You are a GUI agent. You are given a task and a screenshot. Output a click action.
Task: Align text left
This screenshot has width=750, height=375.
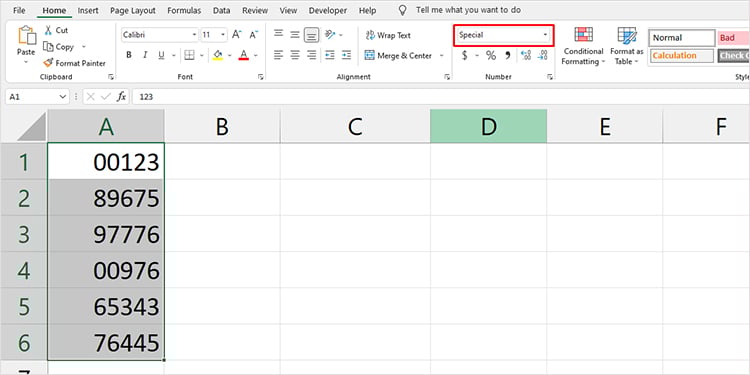coord(278,55)
